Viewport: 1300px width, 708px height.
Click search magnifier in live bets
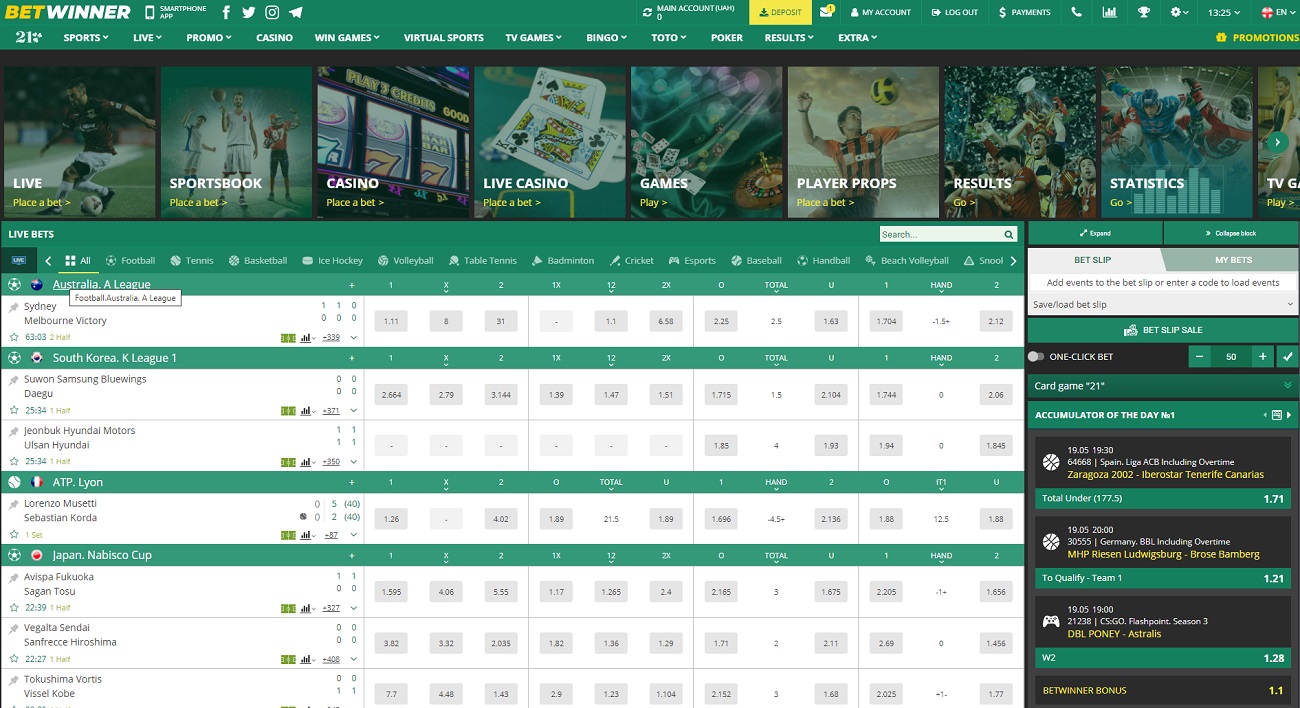1009,234
